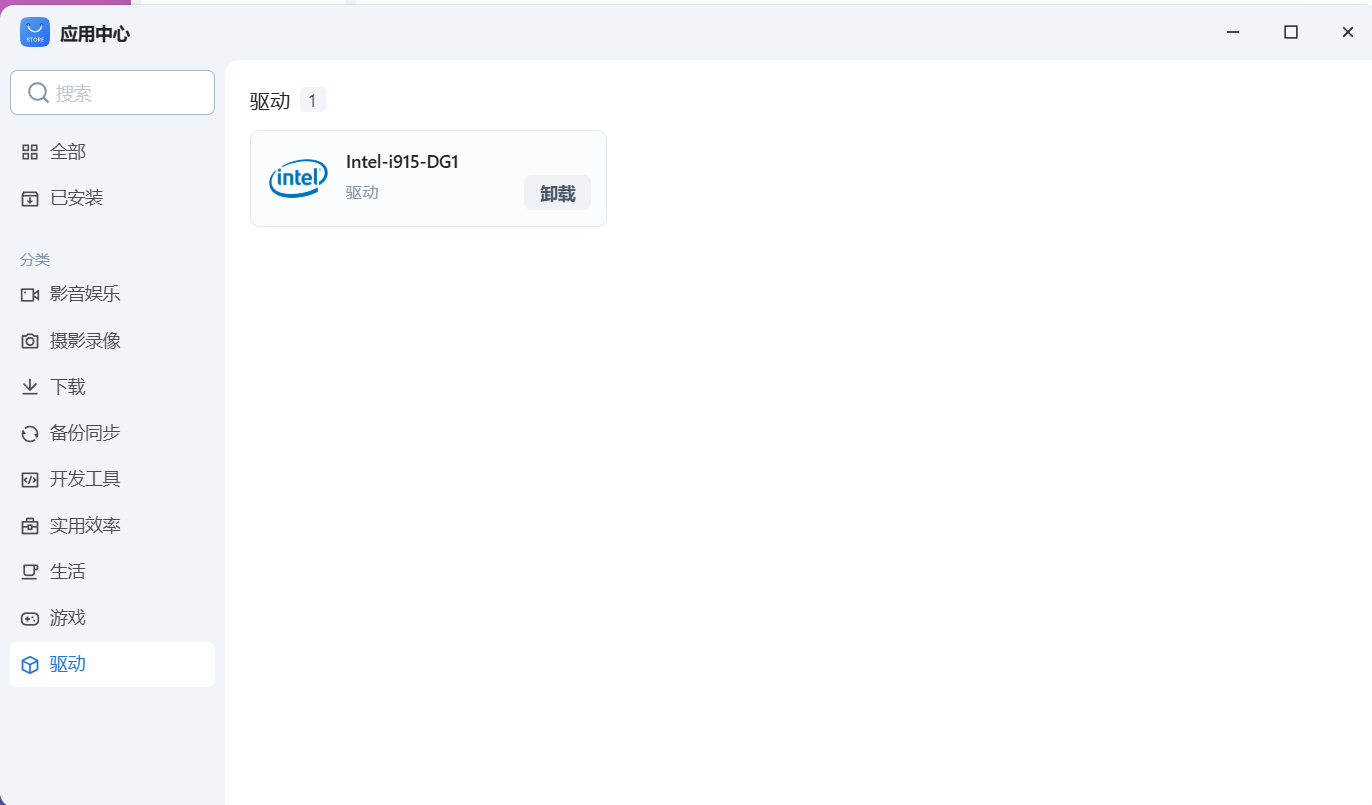Image resolution: width=1372 pixels, height=805 pixels.
Task: Go to 下载 category
Action: [x=112, y=387]
